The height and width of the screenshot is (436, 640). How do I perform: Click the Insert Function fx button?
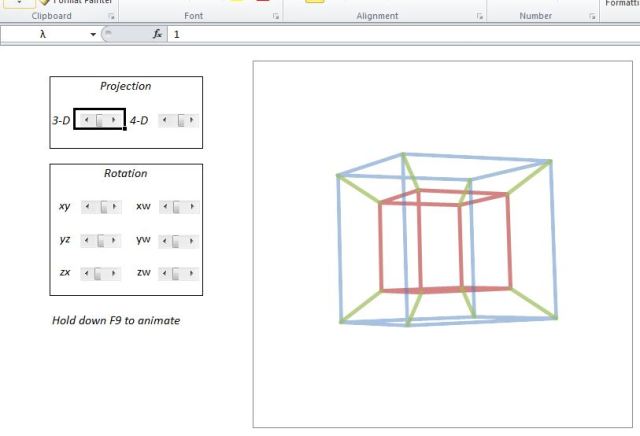pos(157,34)
